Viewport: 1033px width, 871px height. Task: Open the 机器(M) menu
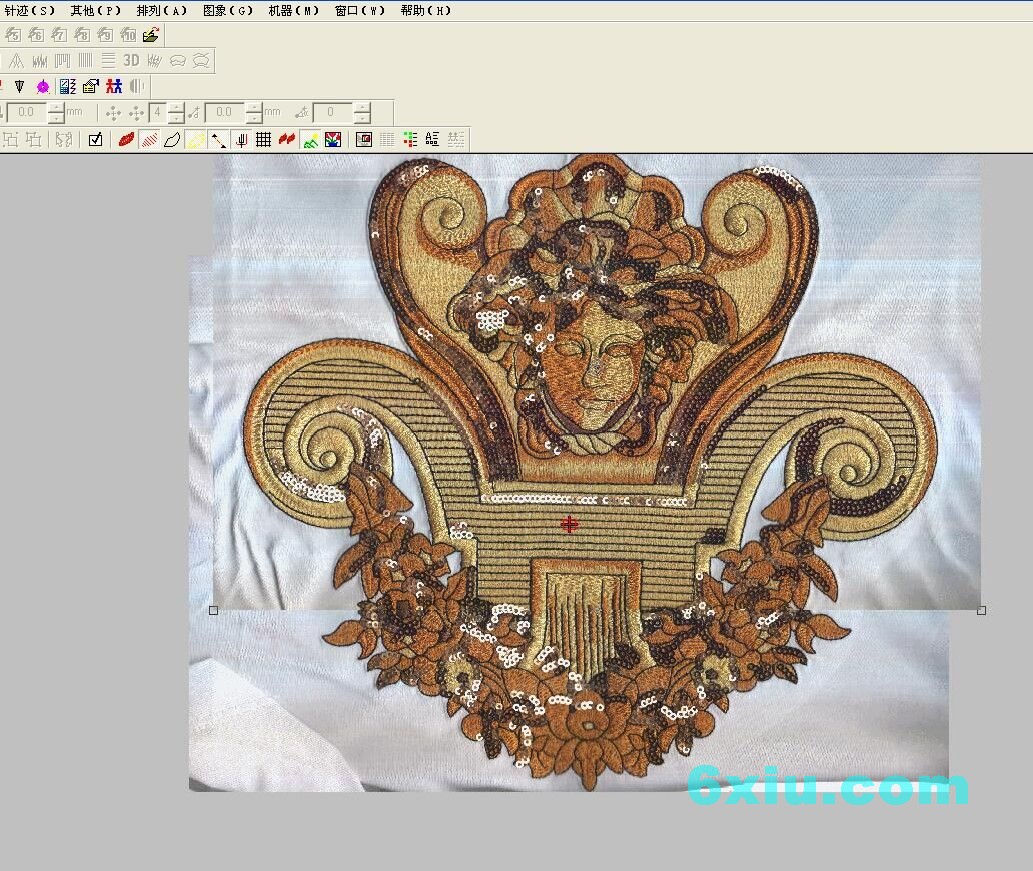[294, 10]
